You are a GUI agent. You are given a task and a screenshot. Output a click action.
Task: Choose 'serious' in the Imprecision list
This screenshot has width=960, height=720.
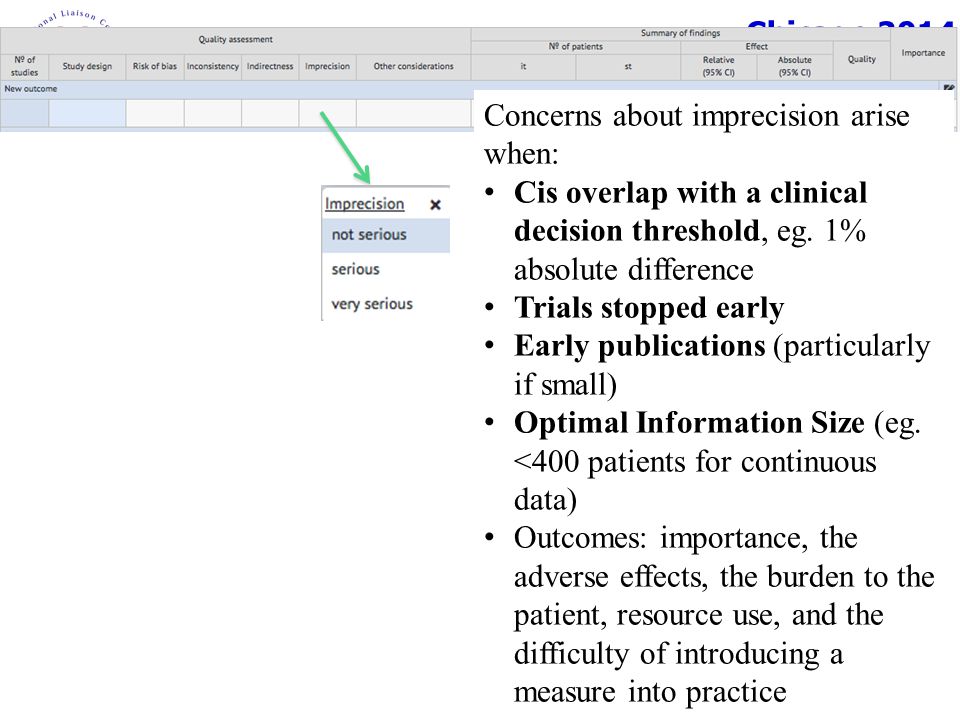click(x=386, y=269)
